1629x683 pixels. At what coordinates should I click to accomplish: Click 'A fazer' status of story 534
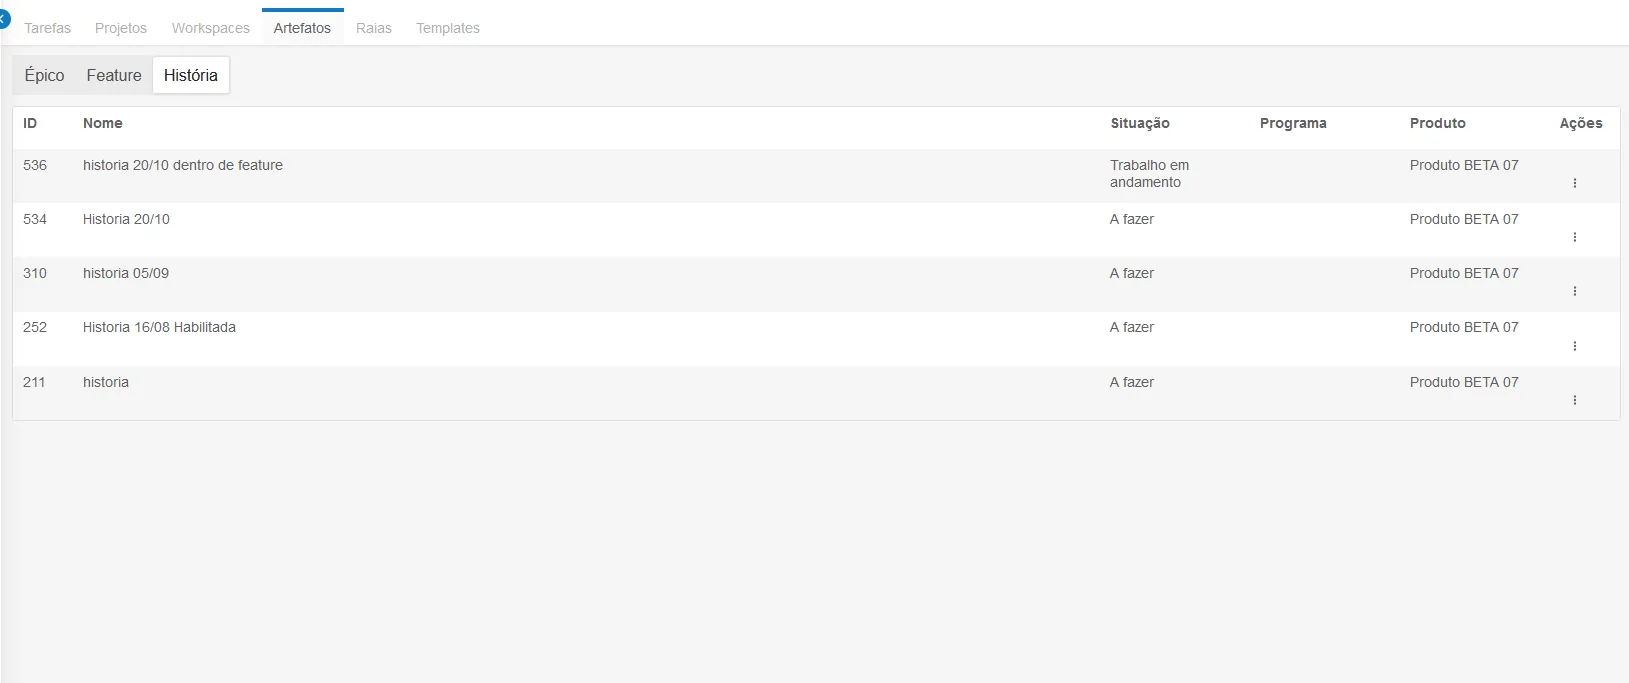[x=1132, y=219]
